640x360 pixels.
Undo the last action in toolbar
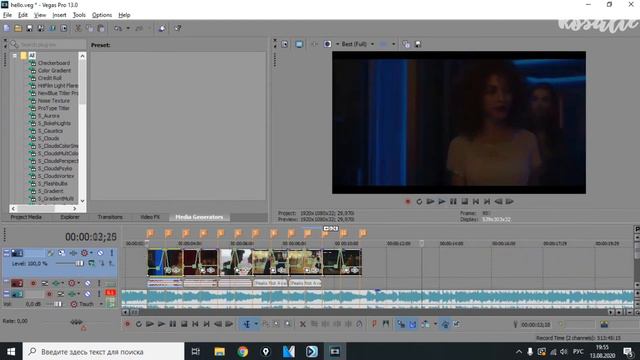tap(118, 28)
